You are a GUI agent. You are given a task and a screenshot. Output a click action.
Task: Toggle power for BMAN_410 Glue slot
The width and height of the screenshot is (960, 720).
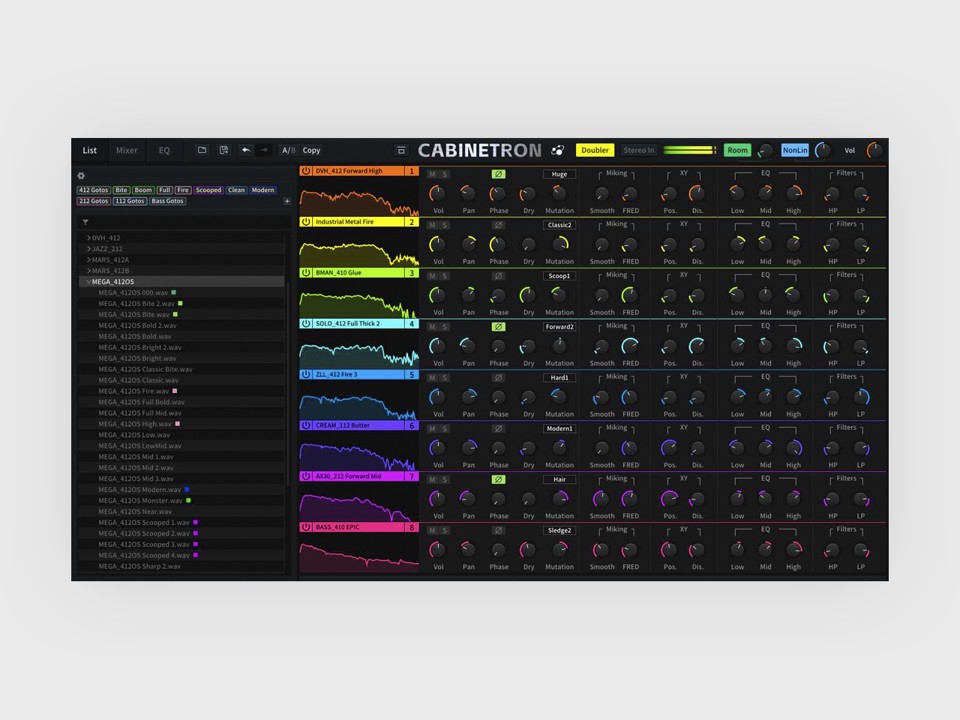pos(306,272)
